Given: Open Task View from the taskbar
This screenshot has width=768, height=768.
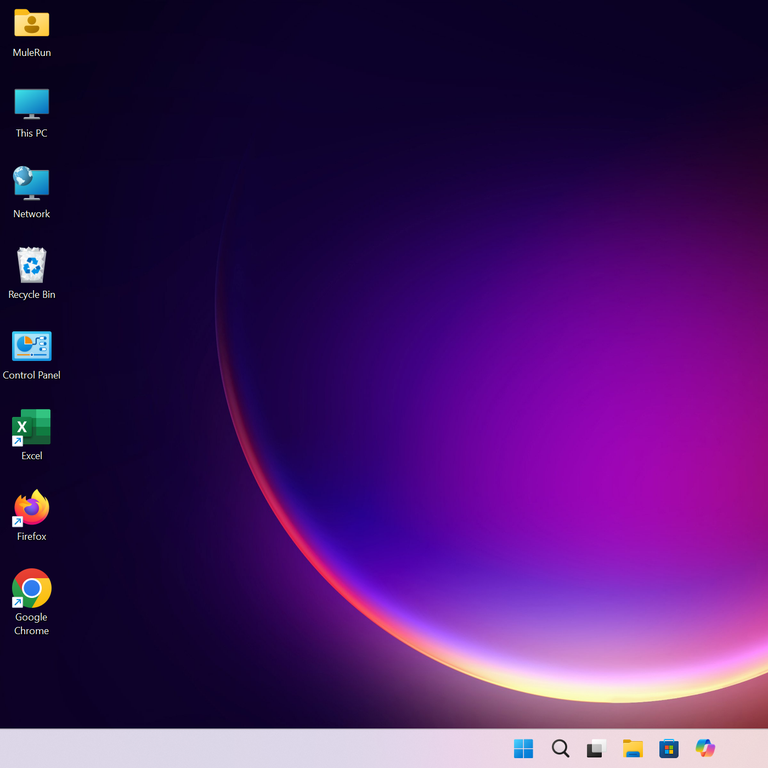Looking at the screenshot, I should click(x=596, y=749).
